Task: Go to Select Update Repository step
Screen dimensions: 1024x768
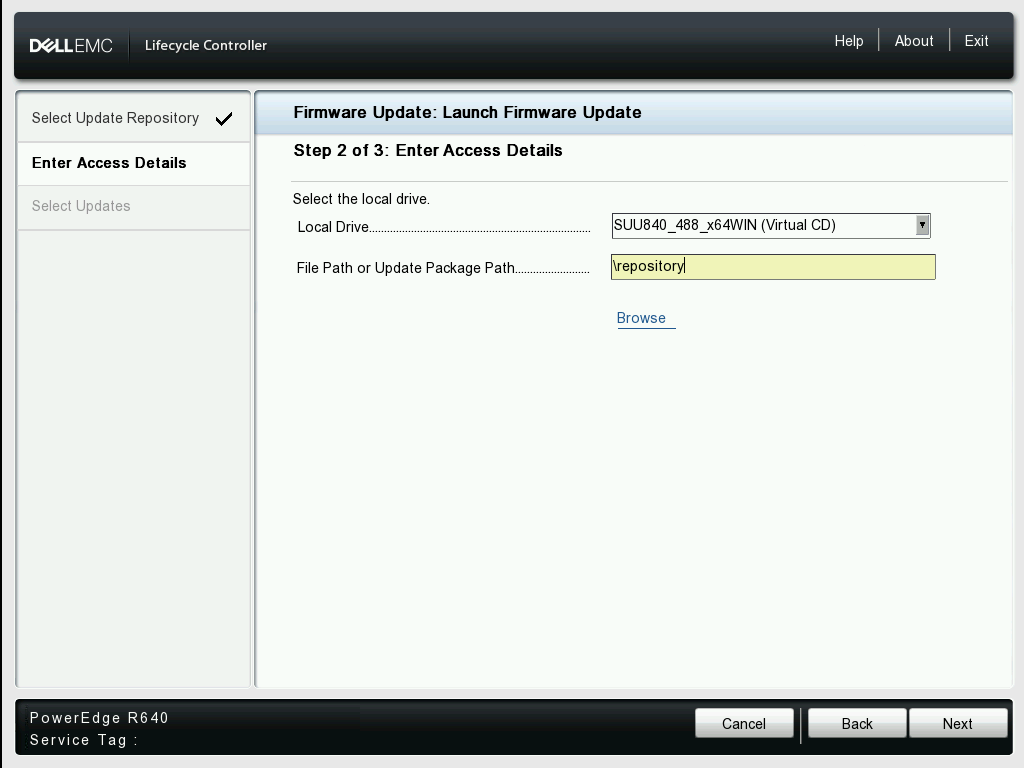Action: pyautogui.click(x=115, y=118)
